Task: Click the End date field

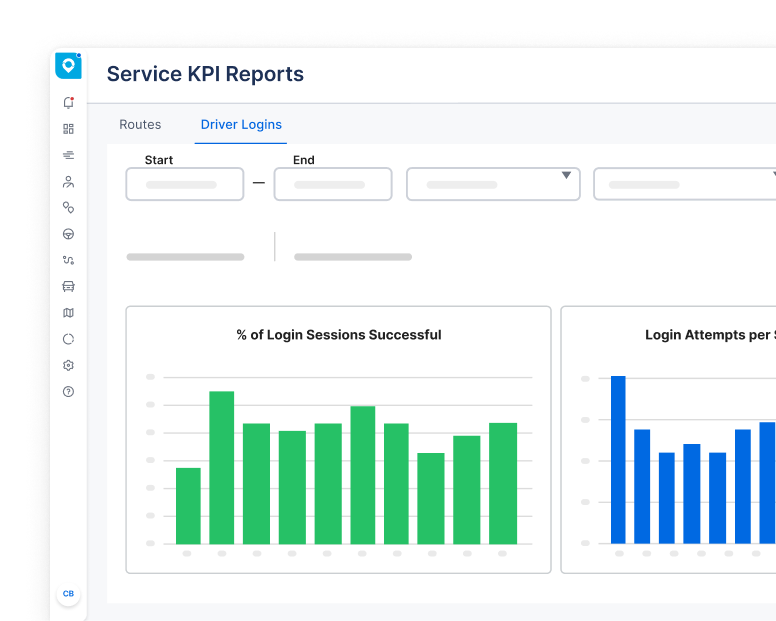Action: [x=332, y=184]
